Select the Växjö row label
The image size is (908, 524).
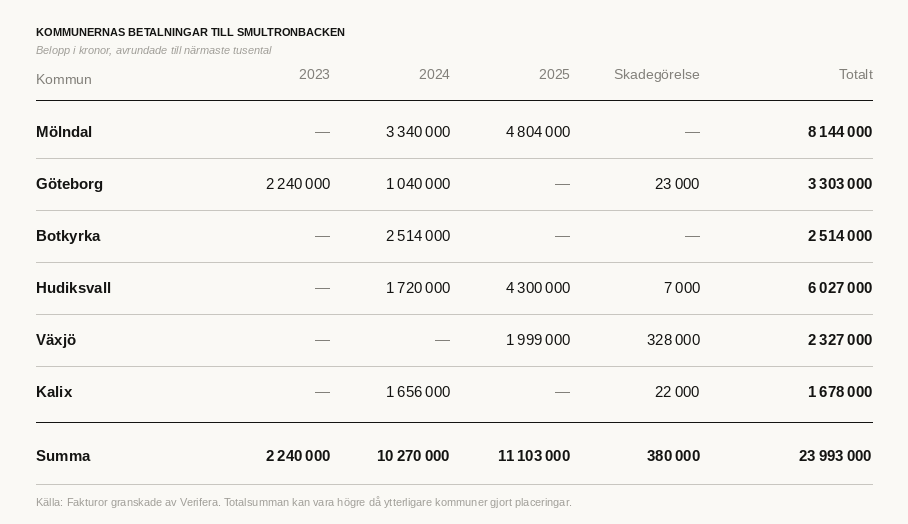point(56,340)
